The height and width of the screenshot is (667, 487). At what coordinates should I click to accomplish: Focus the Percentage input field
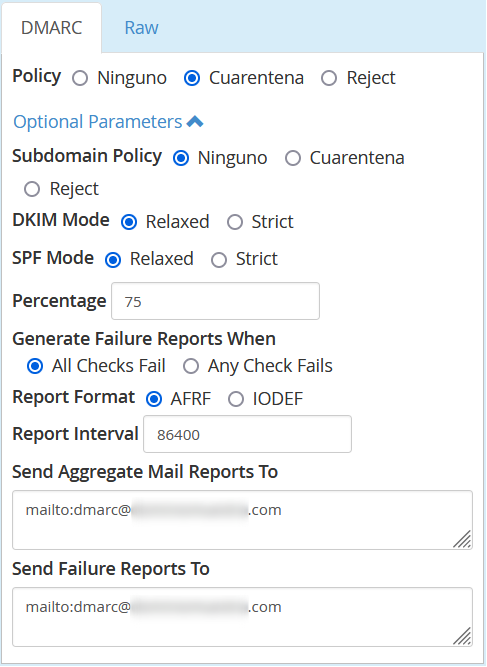click(x=215, y=301)
